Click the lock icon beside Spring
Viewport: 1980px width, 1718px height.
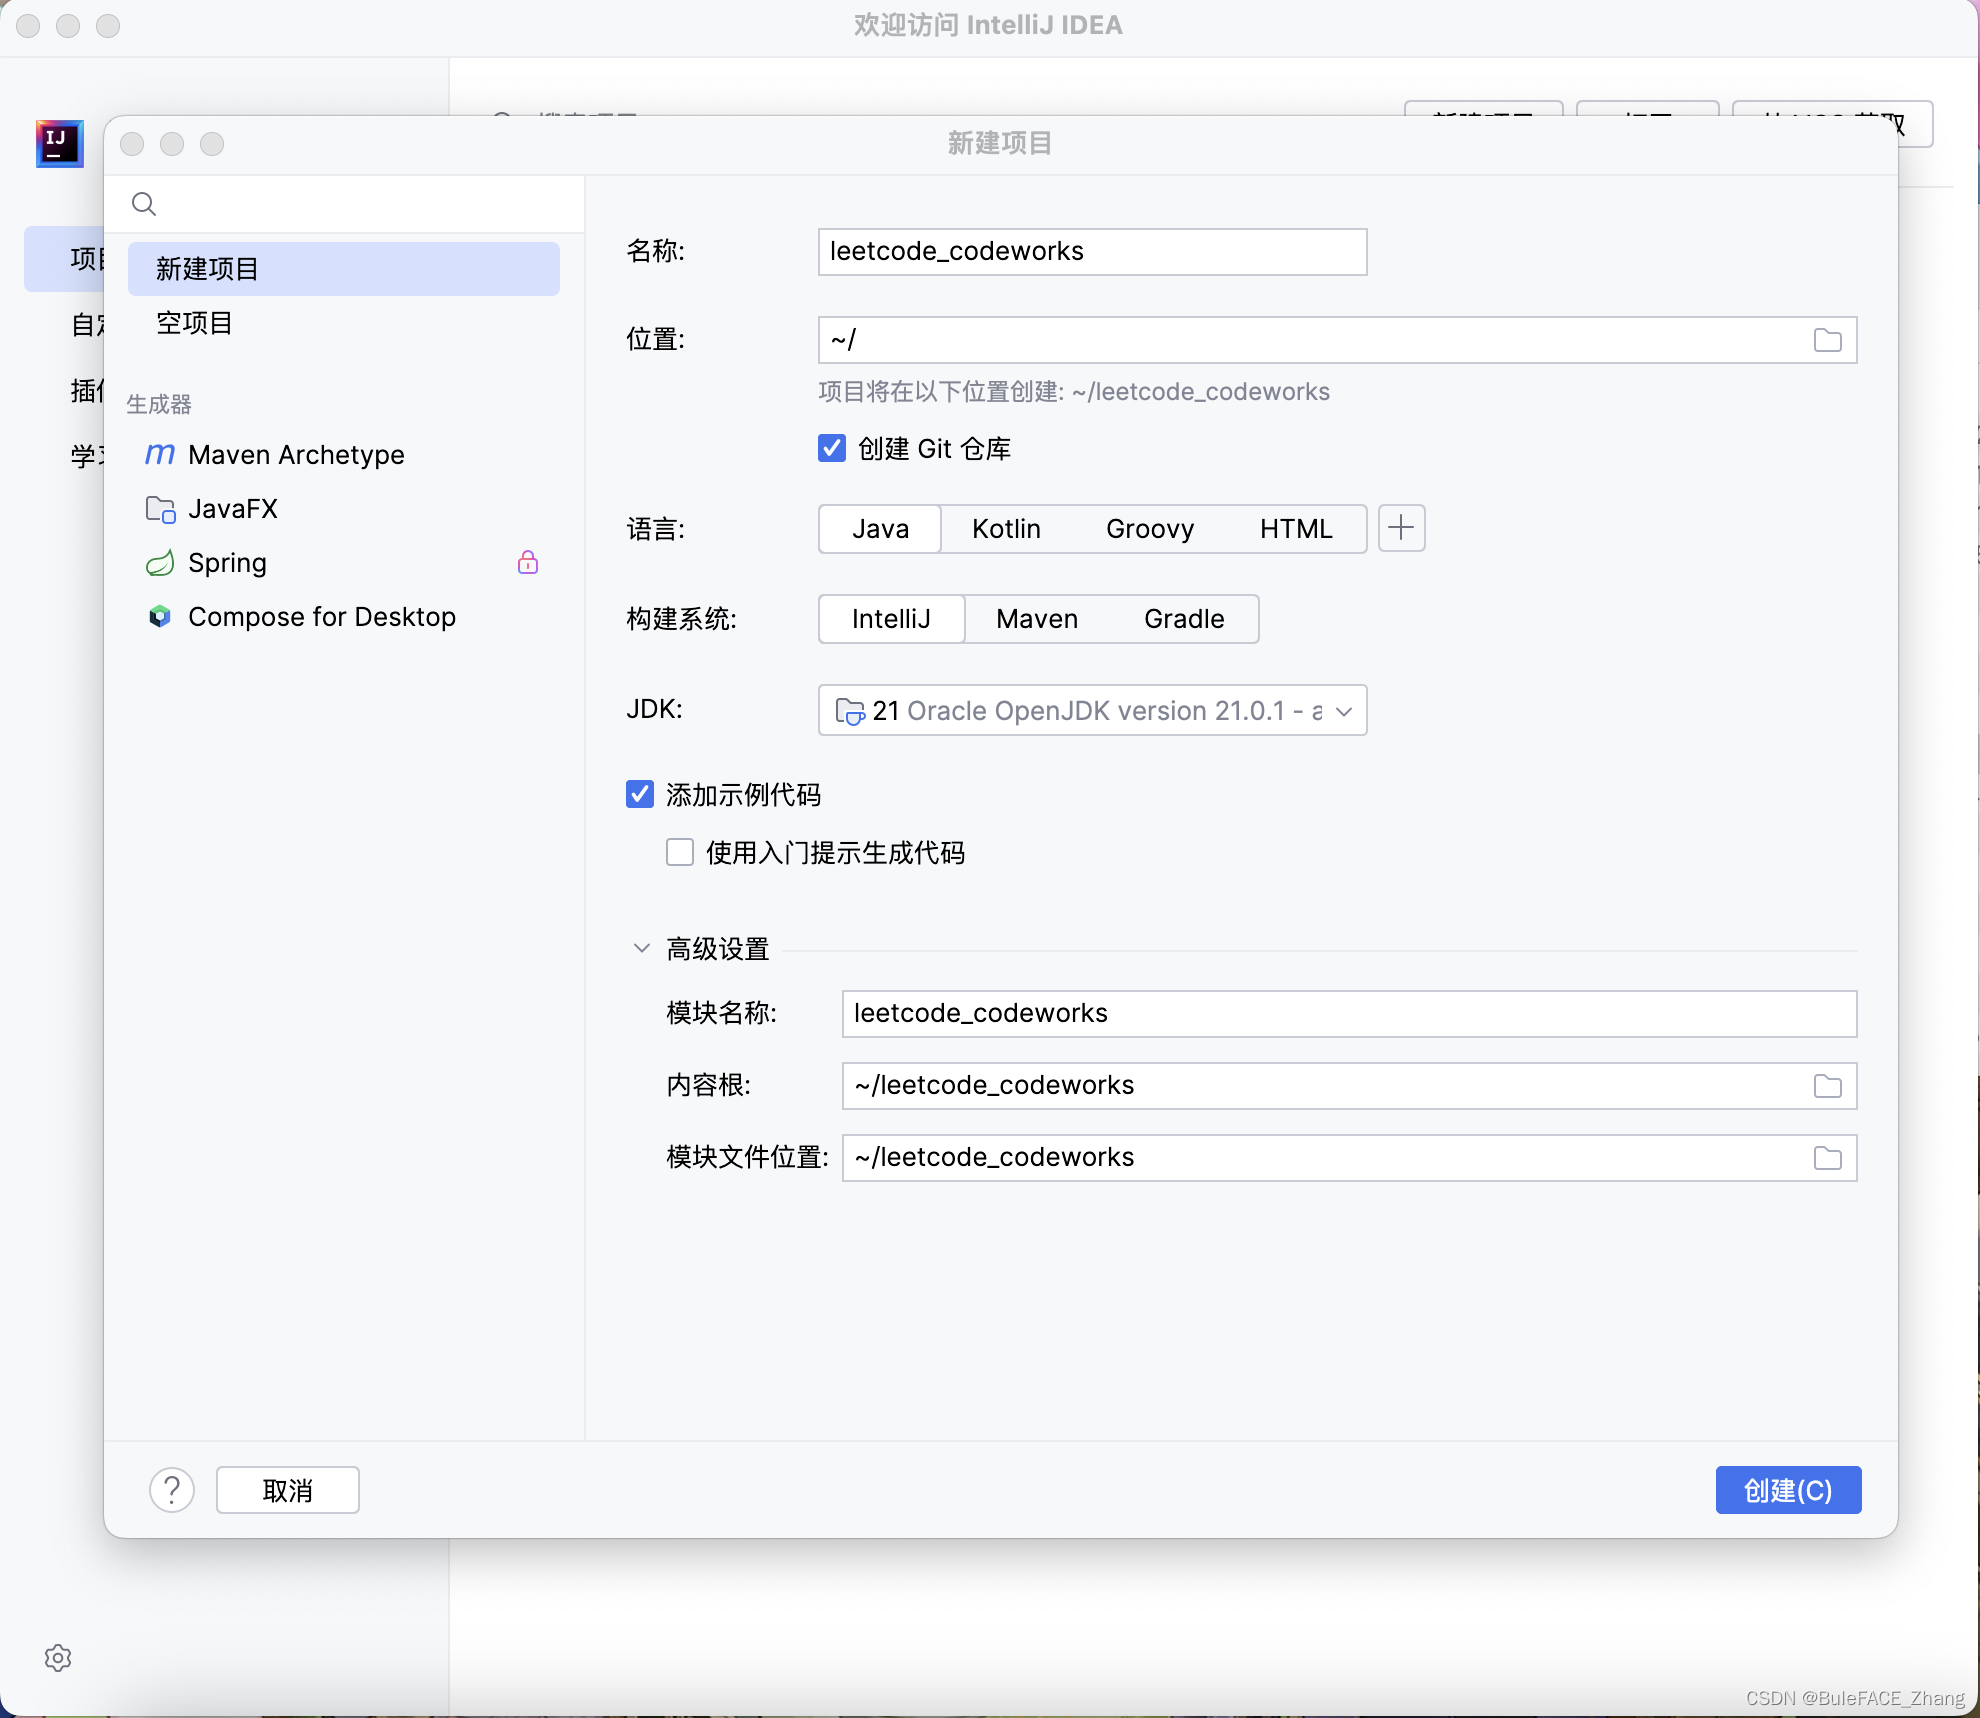click(x=528, y=562)
